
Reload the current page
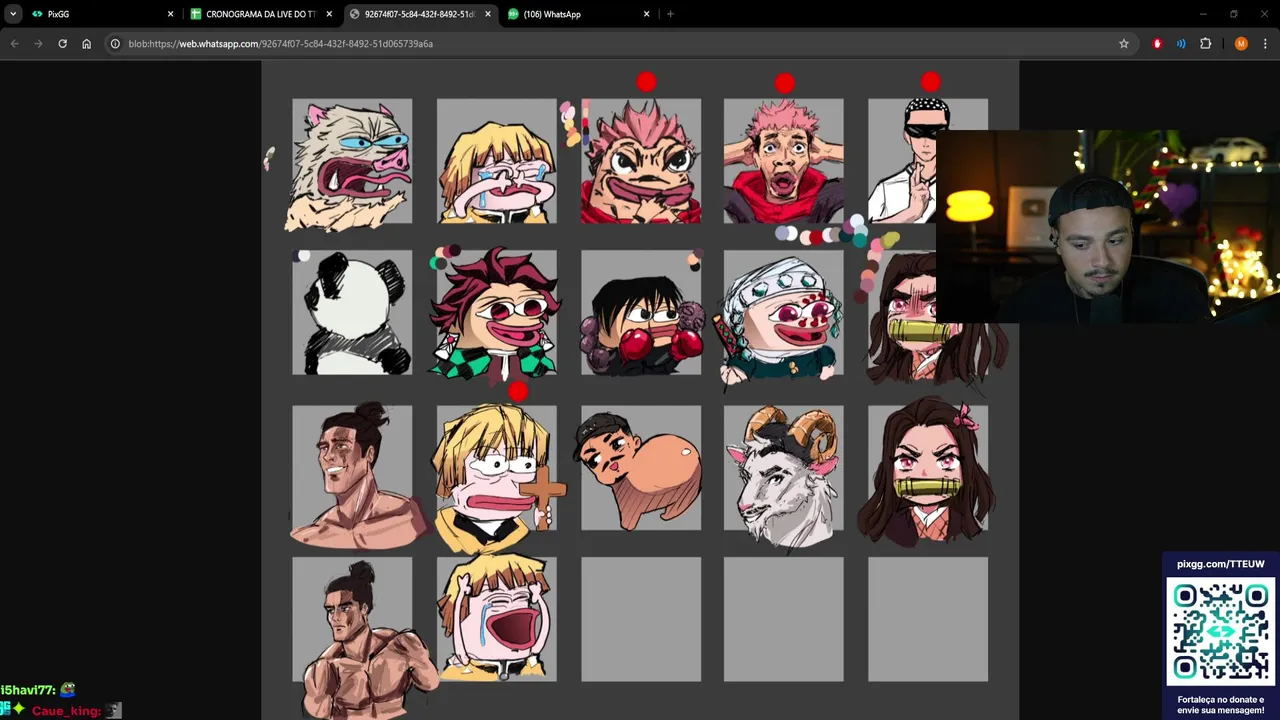click(62, 44)
